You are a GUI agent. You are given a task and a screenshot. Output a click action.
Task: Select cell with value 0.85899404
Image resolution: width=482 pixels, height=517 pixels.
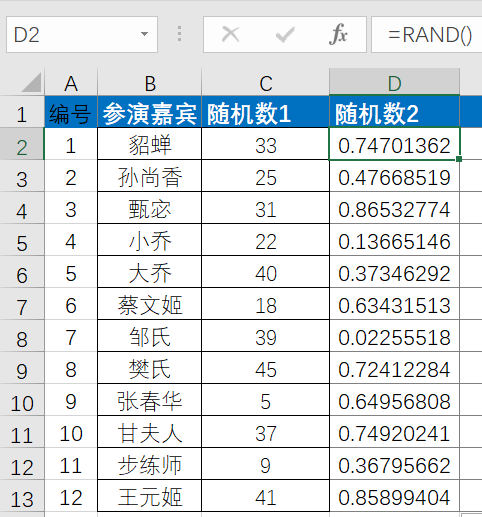[x=394, y=496]
